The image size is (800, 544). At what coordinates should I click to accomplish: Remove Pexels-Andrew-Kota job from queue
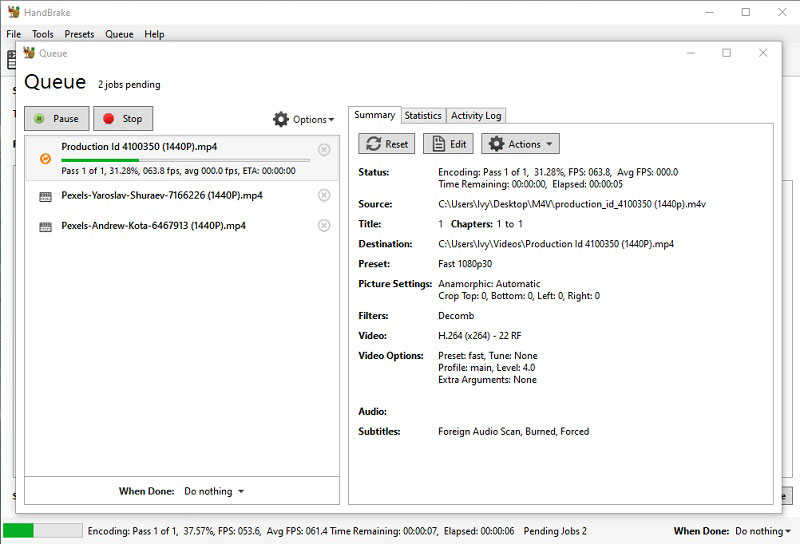(x=324, y=226)
